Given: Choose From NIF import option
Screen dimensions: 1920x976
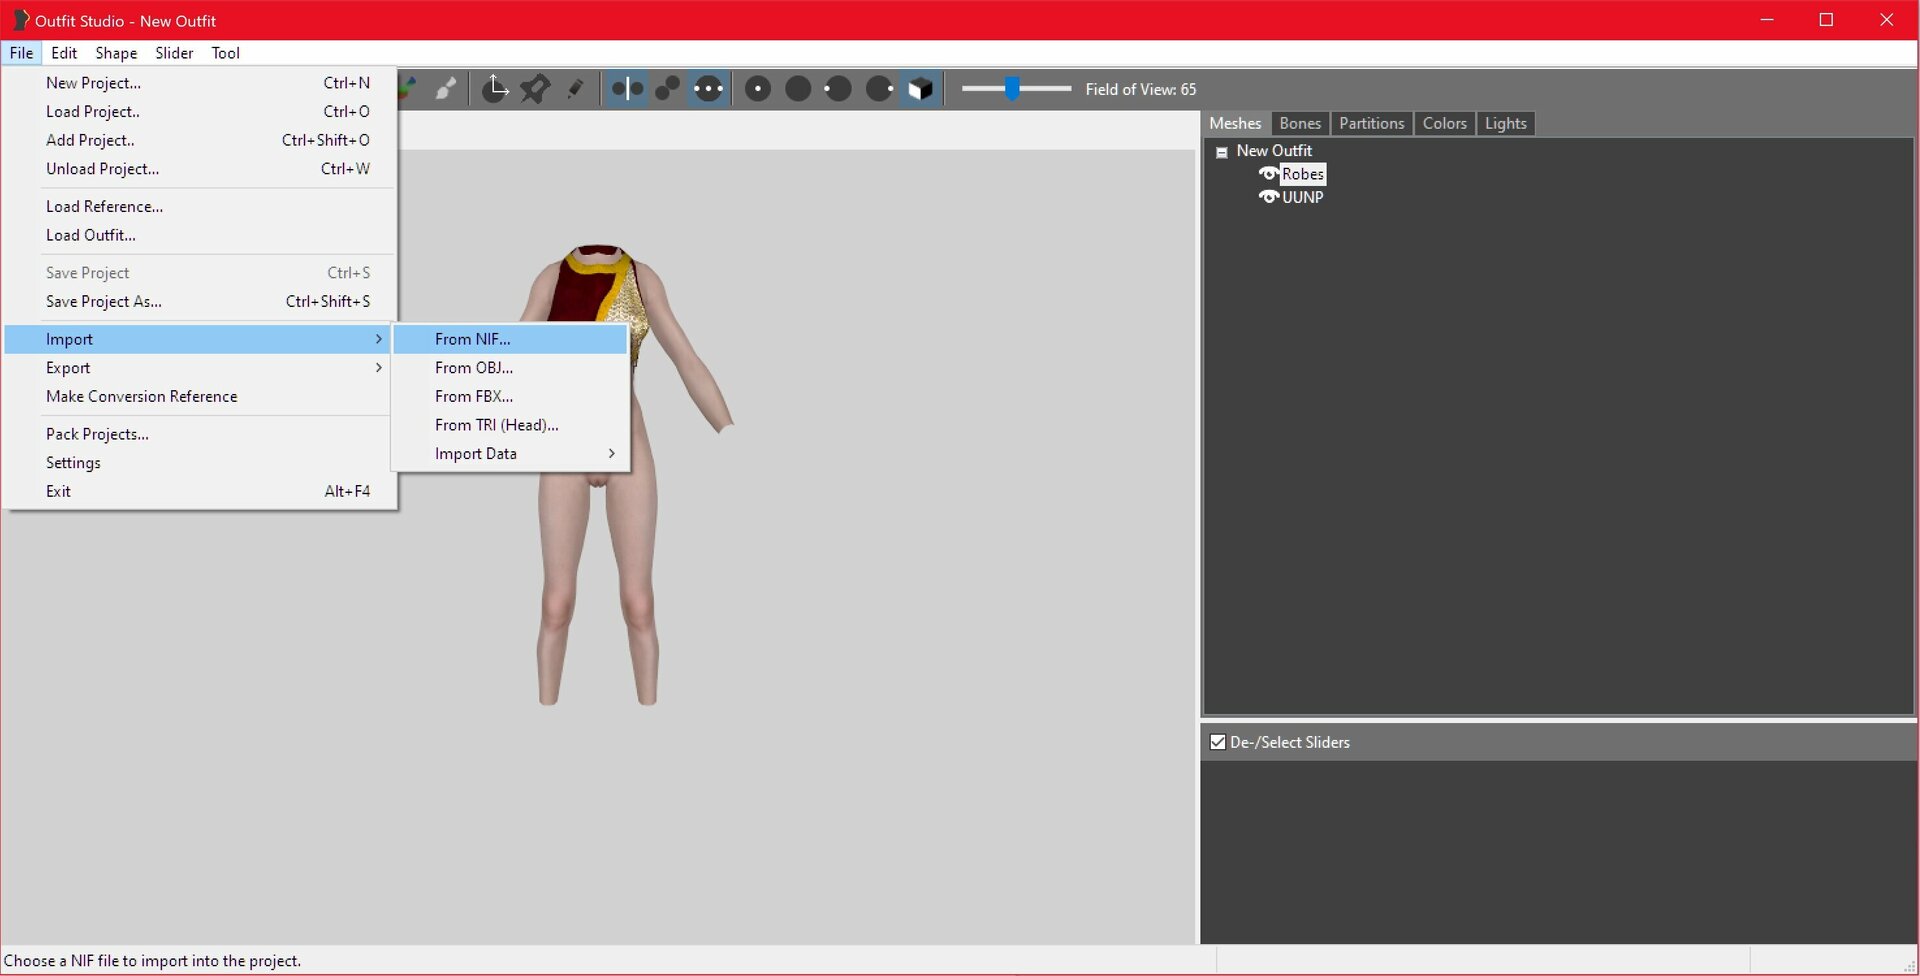Looking at the screenshot, I should 510,339.
